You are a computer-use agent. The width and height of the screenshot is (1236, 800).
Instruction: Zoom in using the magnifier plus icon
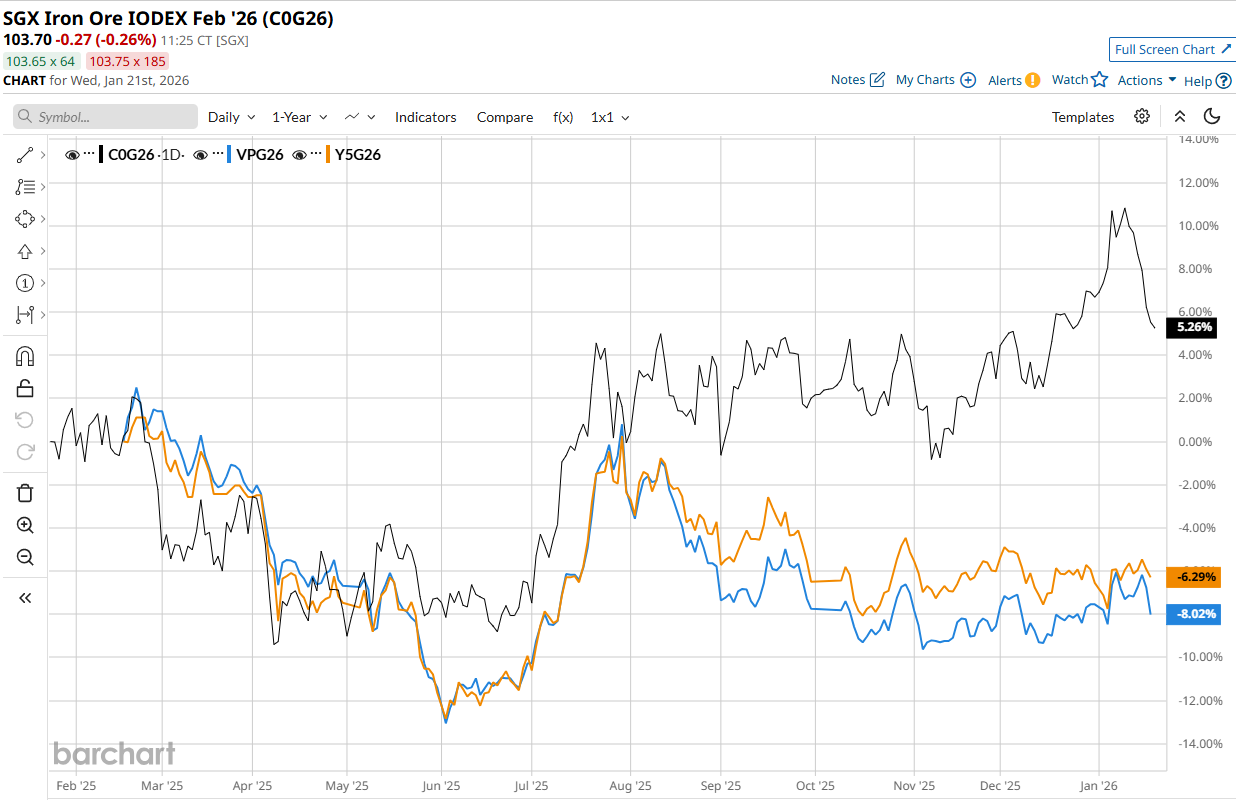[25, 525]
